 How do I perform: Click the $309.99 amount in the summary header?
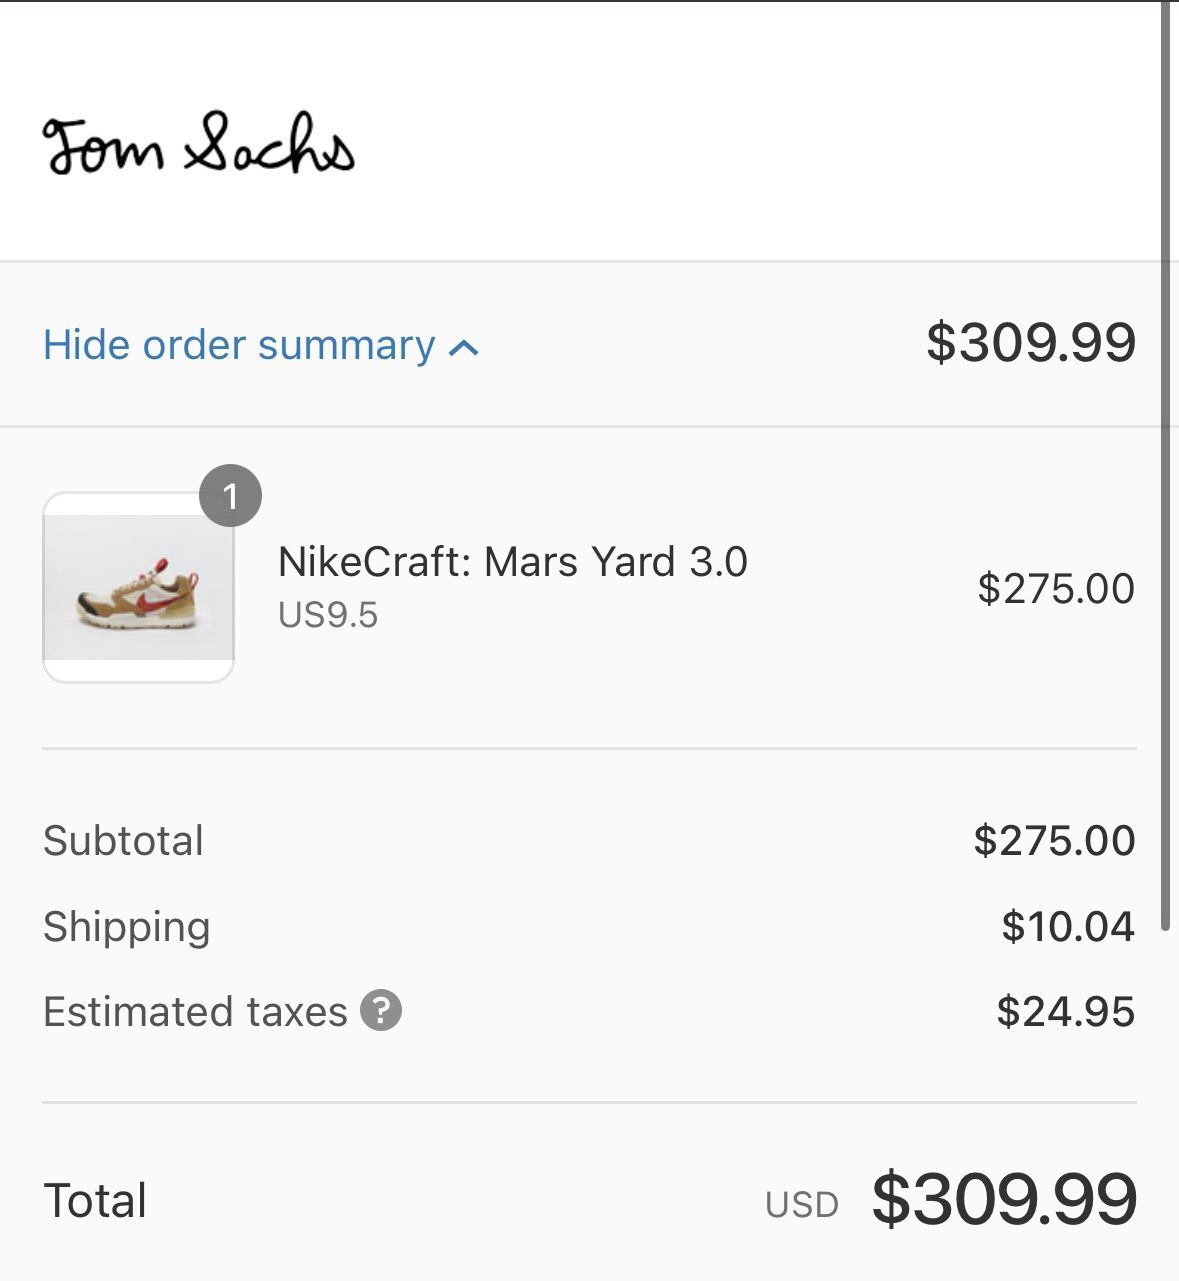click(x=1030, y=343)
